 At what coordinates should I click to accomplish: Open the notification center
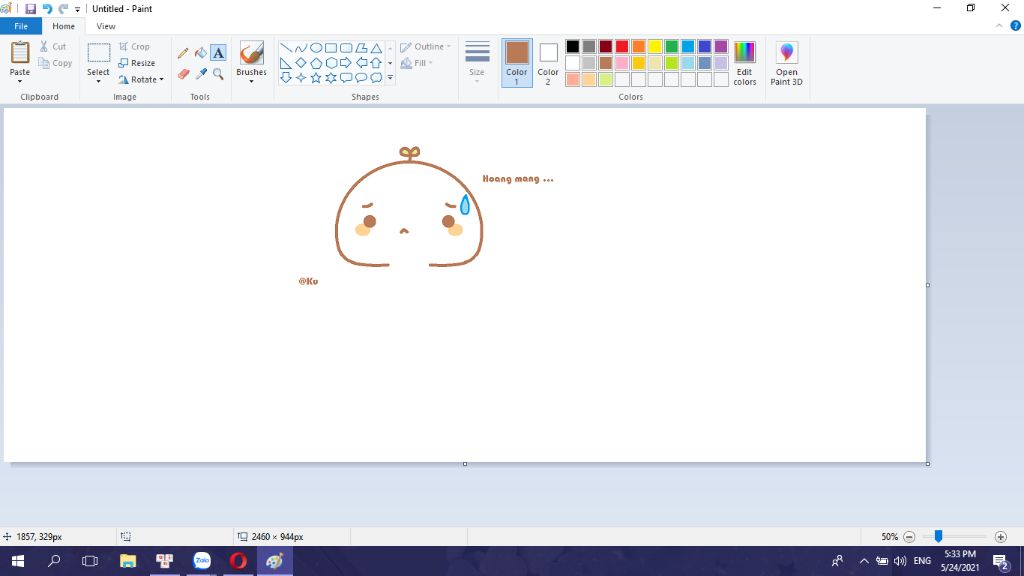[x=1000, y=561]
